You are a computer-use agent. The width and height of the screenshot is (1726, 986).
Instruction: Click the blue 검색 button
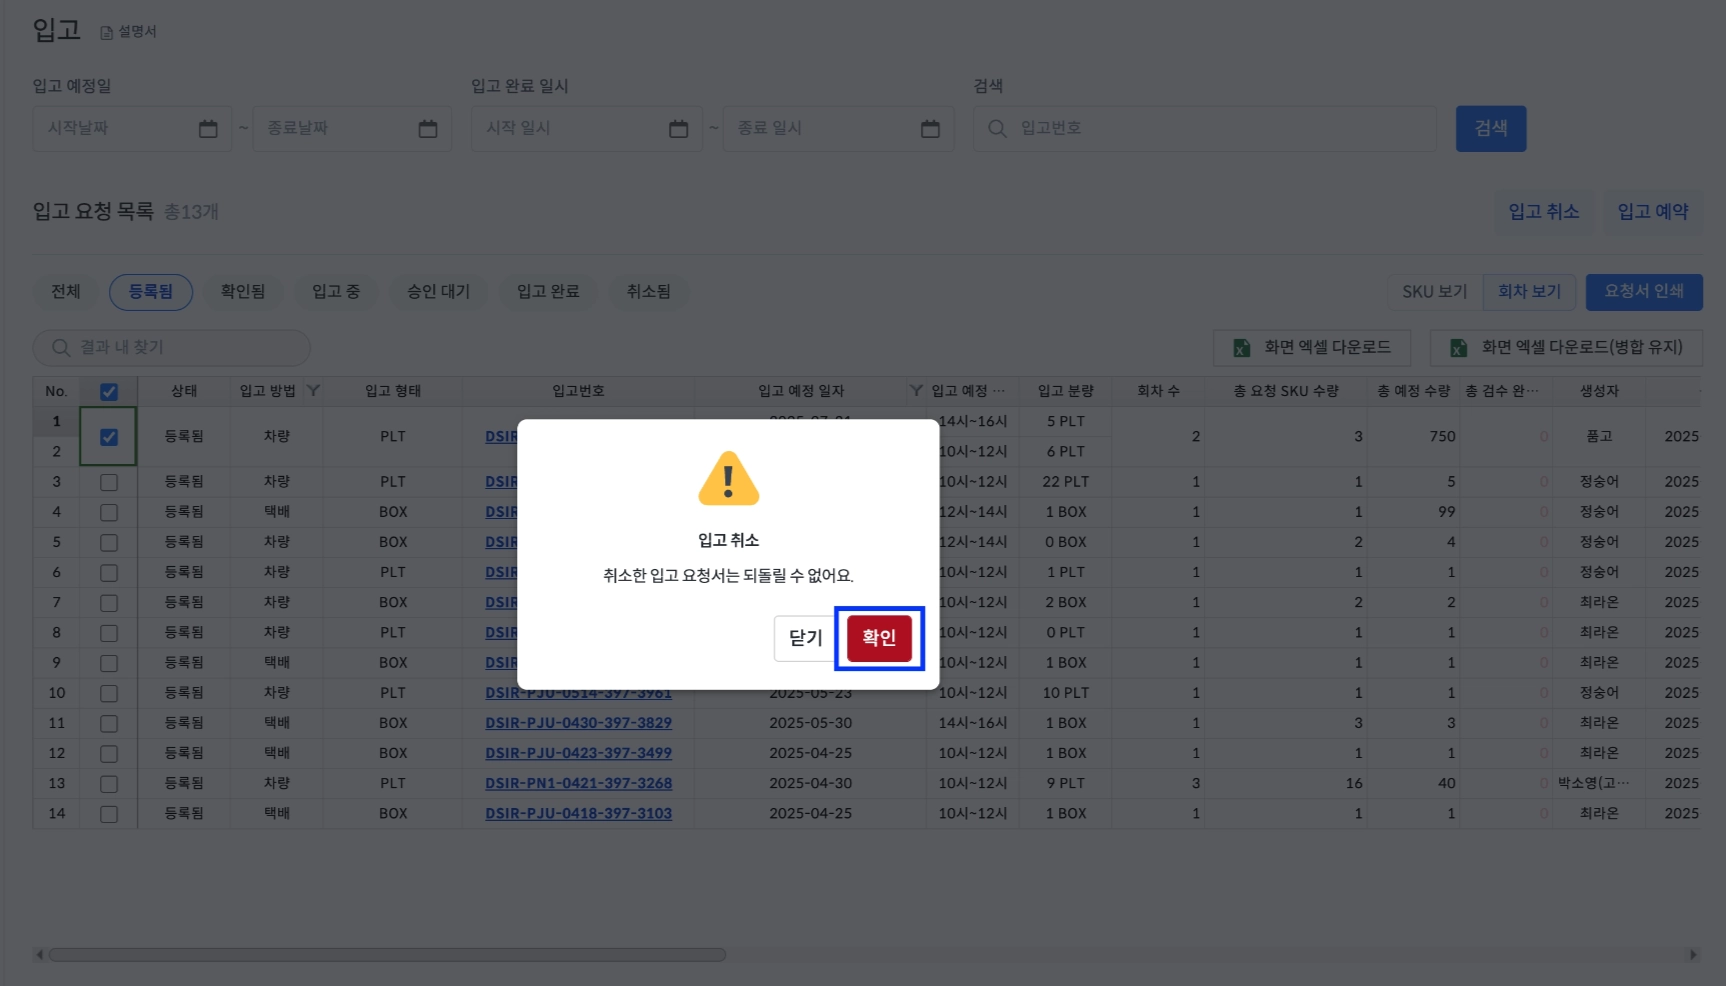point(1491,129)
